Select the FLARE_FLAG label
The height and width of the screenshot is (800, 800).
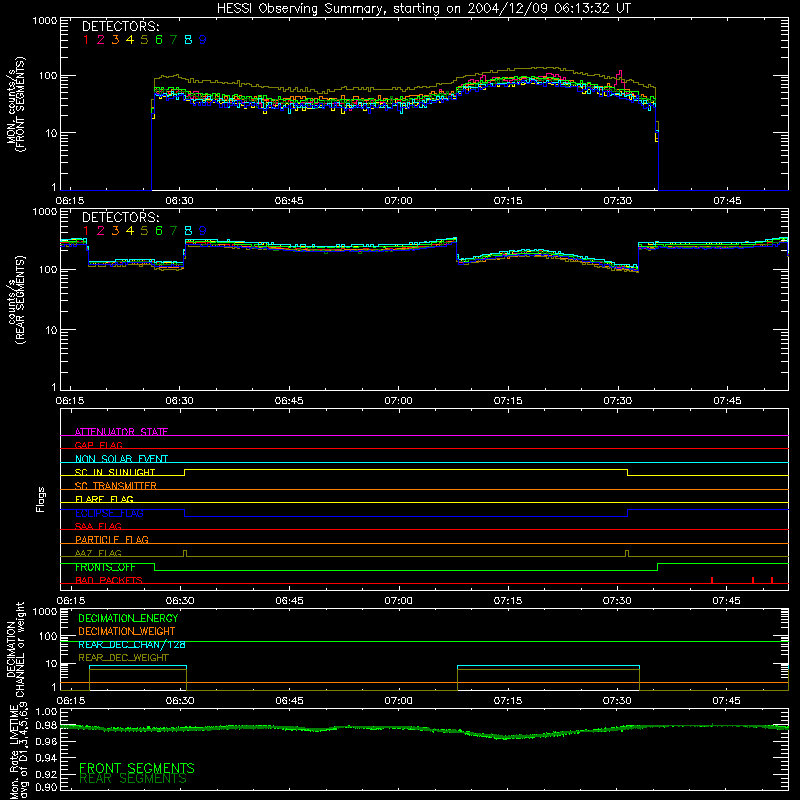coord(104,499)
